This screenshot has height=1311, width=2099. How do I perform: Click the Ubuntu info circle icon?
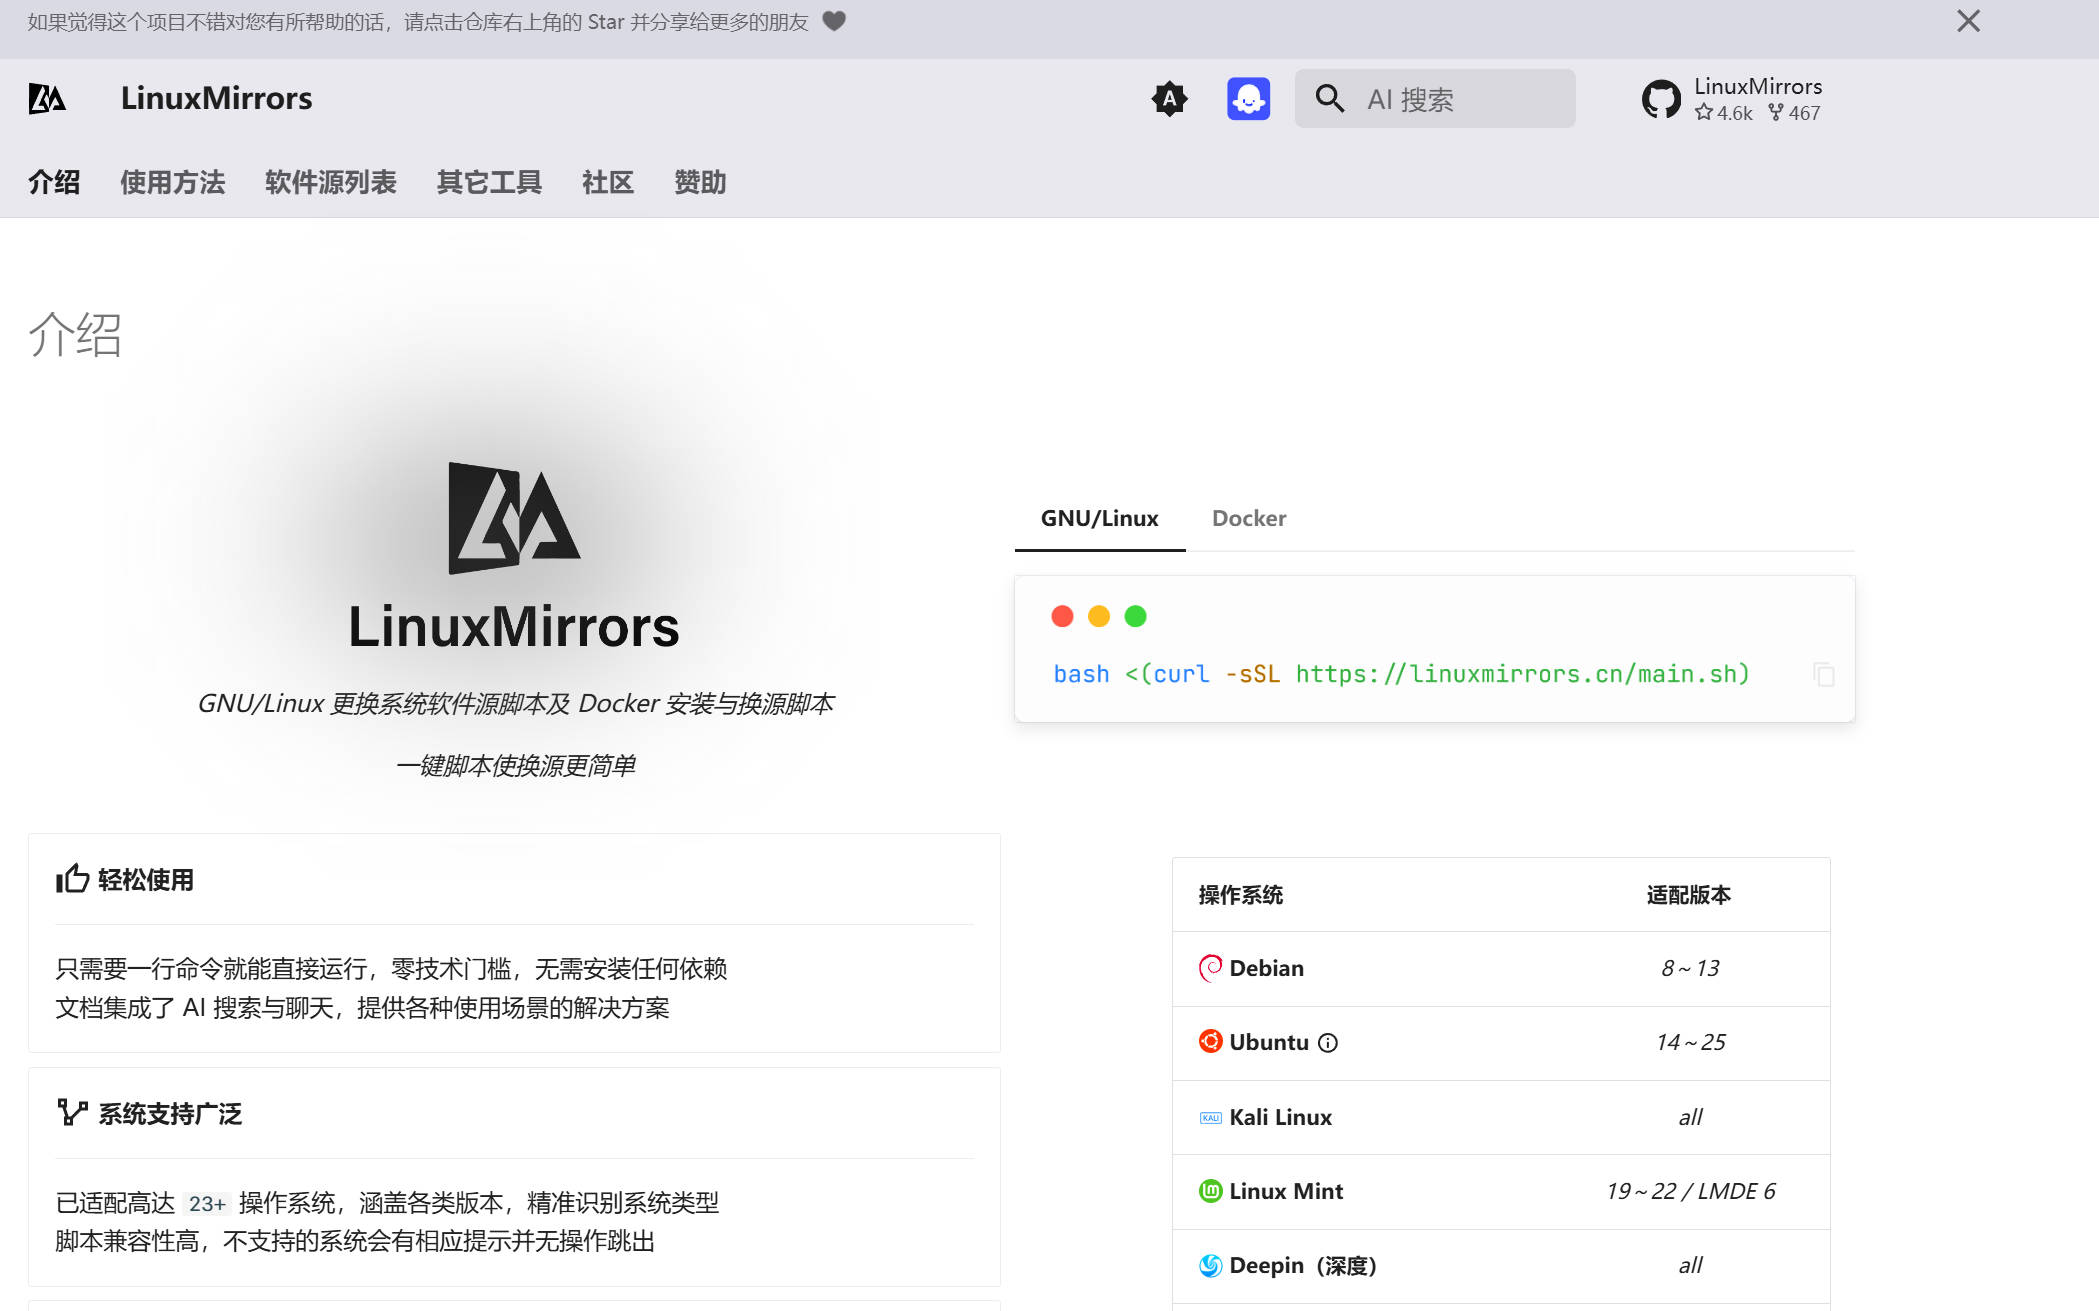coord(1328,1043)
